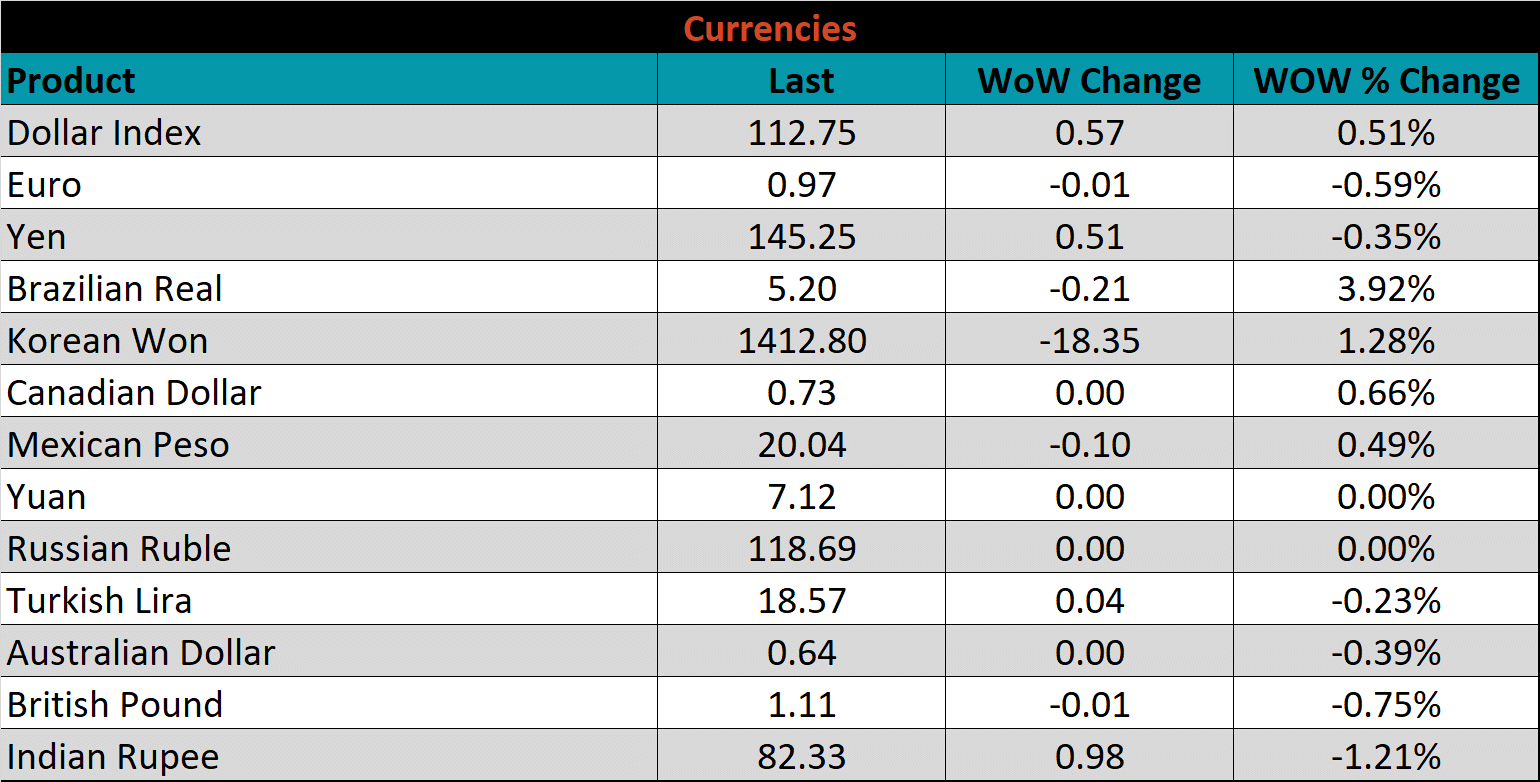Click the Currencies table title

(770, 28)
